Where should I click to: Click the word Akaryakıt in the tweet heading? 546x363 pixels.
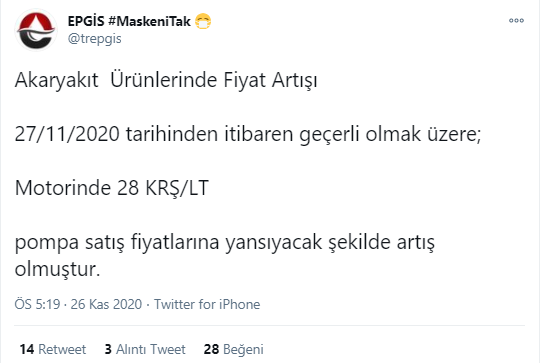click(x=57, y=80)
